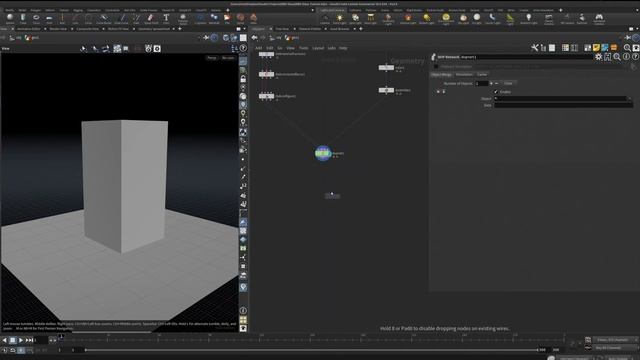
Task: Stop timeline playback
Action: click(13, 340)
